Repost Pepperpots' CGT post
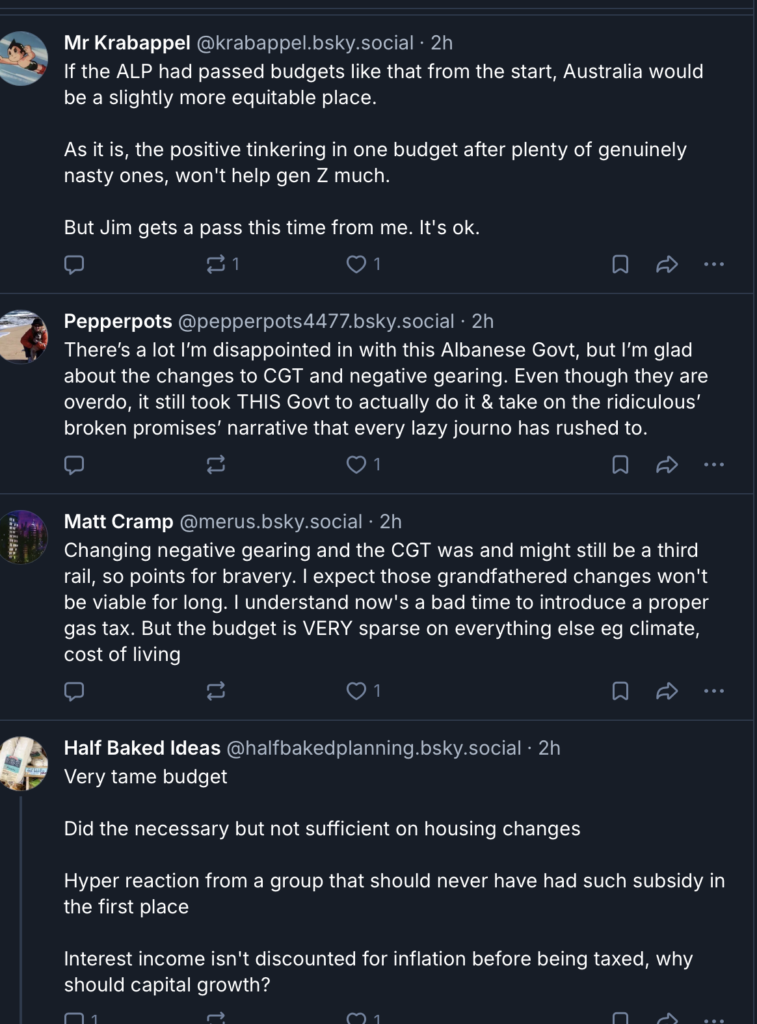757x1024 pixels. (x=216, y=464)
